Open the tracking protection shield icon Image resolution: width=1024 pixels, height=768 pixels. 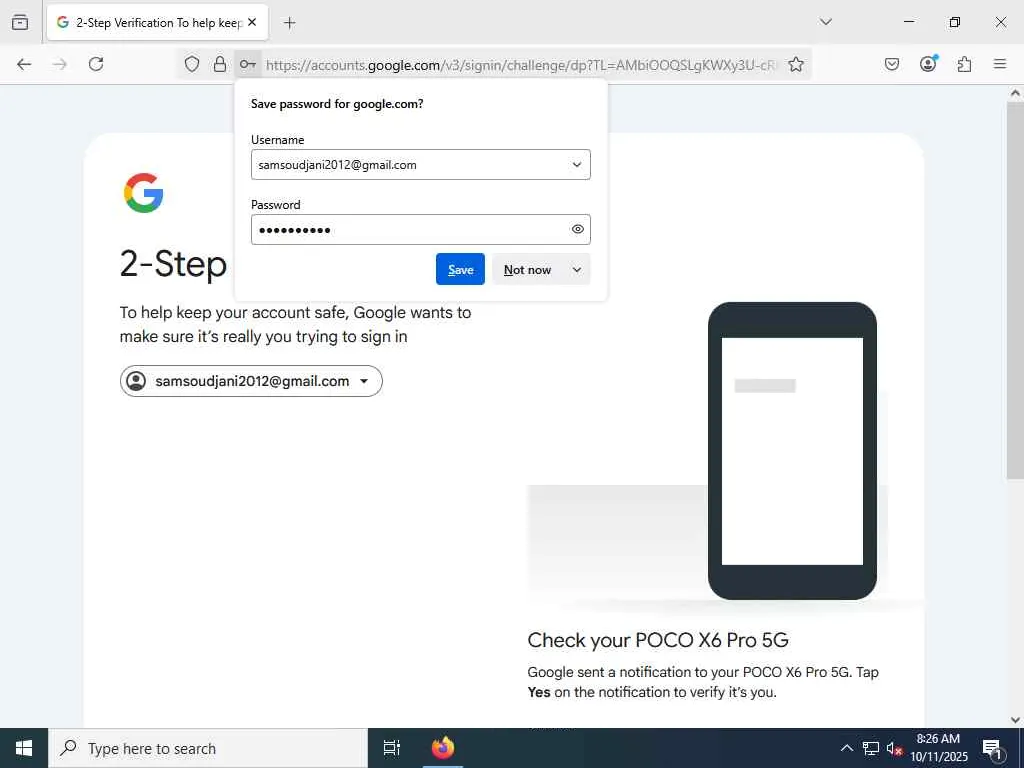tap(191, 64)
